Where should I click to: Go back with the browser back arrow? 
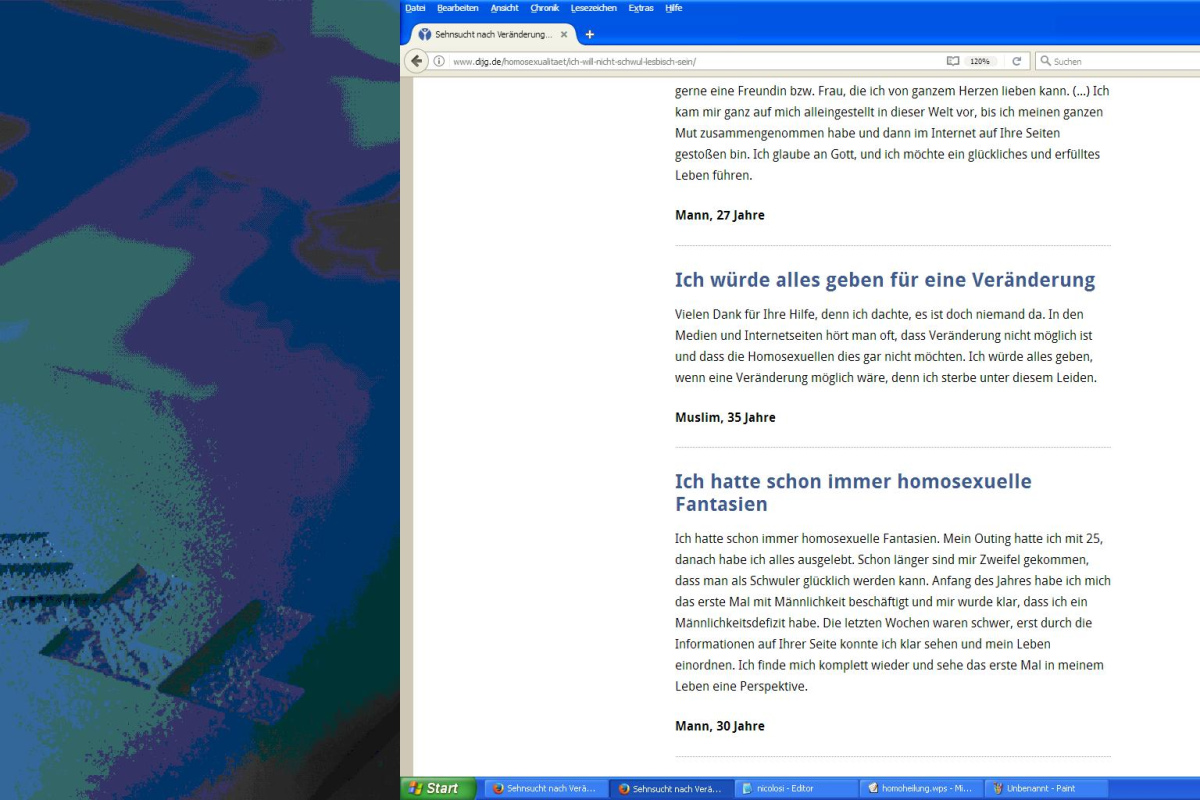417,61
